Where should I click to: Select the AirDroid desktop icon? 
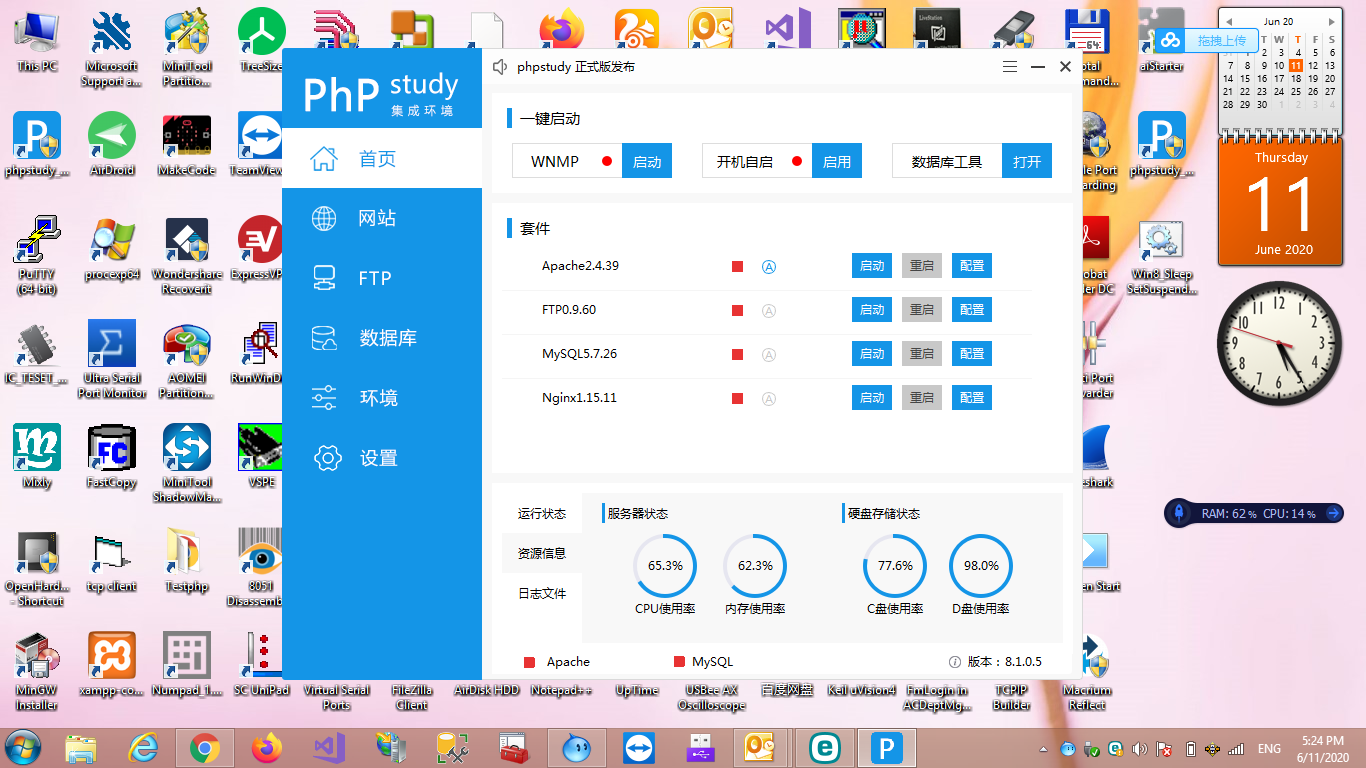pos(112,143)
